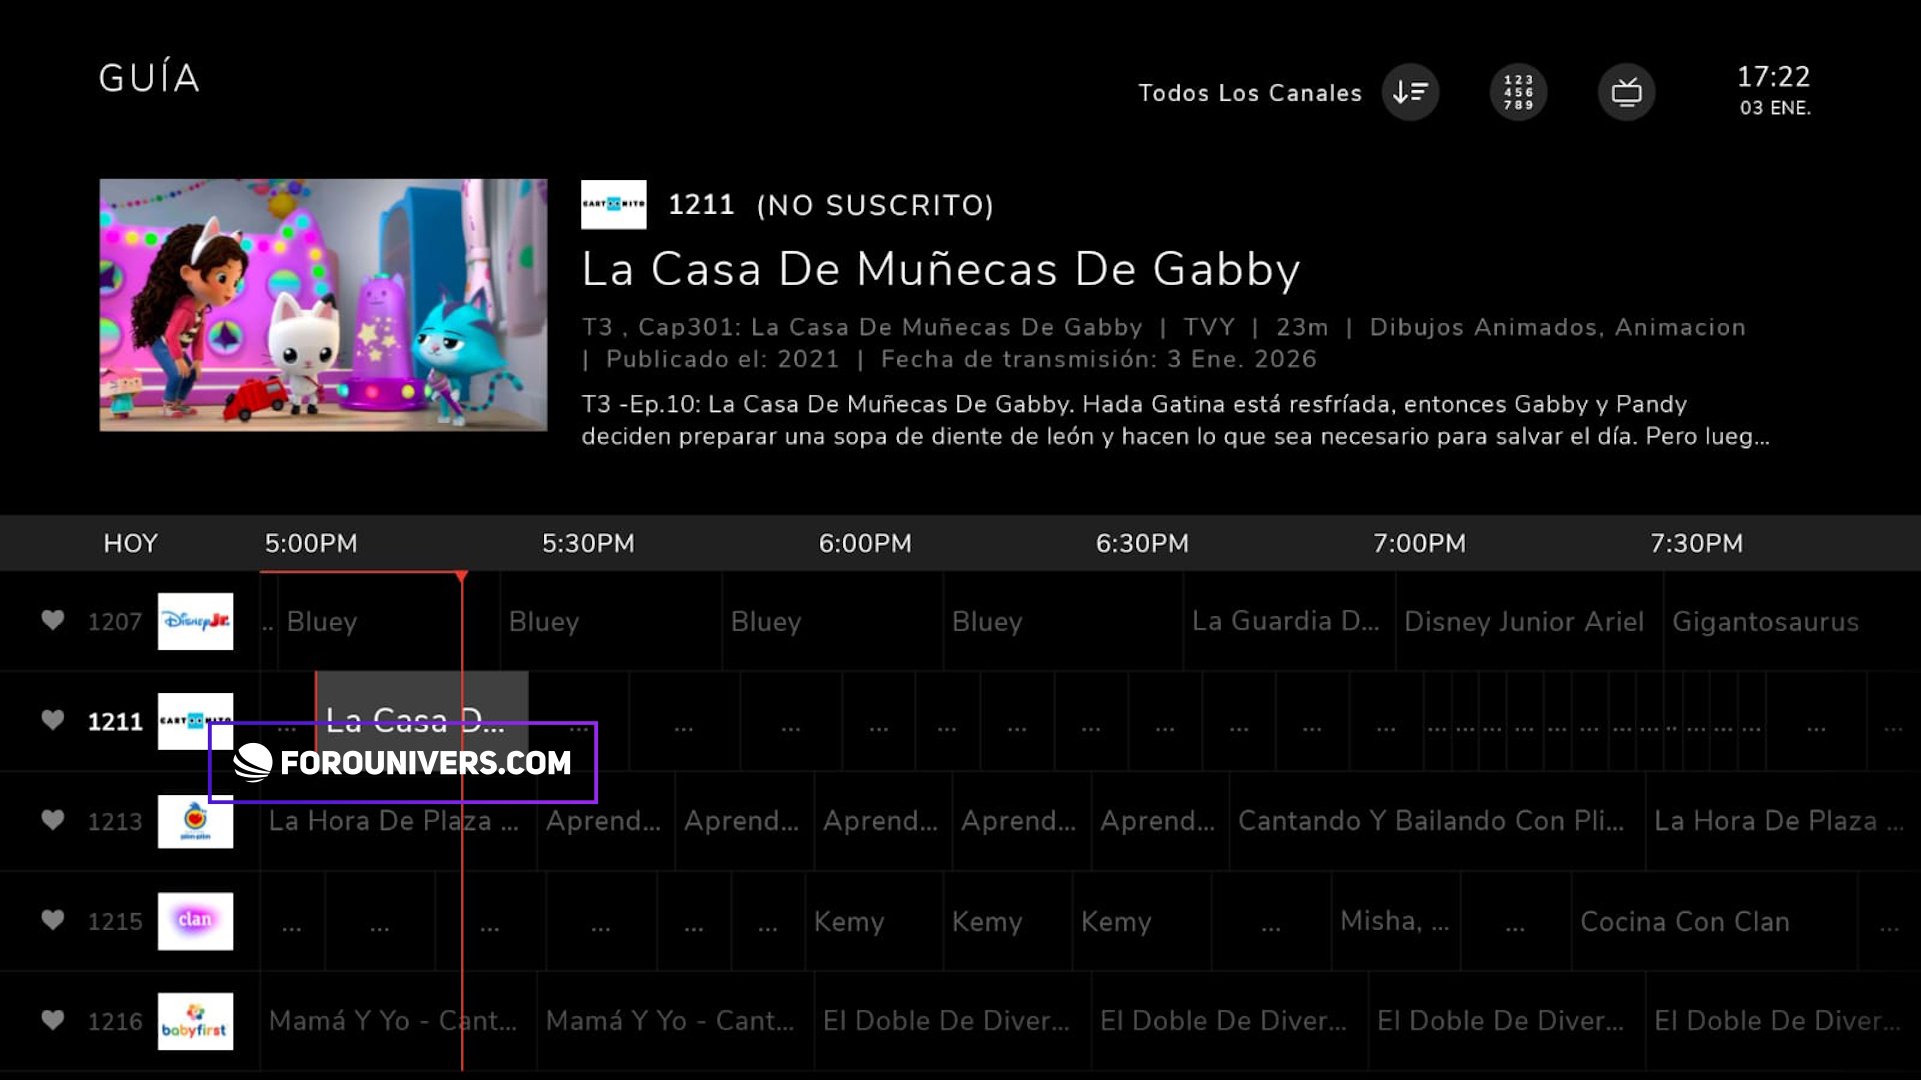
Task: Select the 7:30PM time slot header
Action: tap(1696, 543)
